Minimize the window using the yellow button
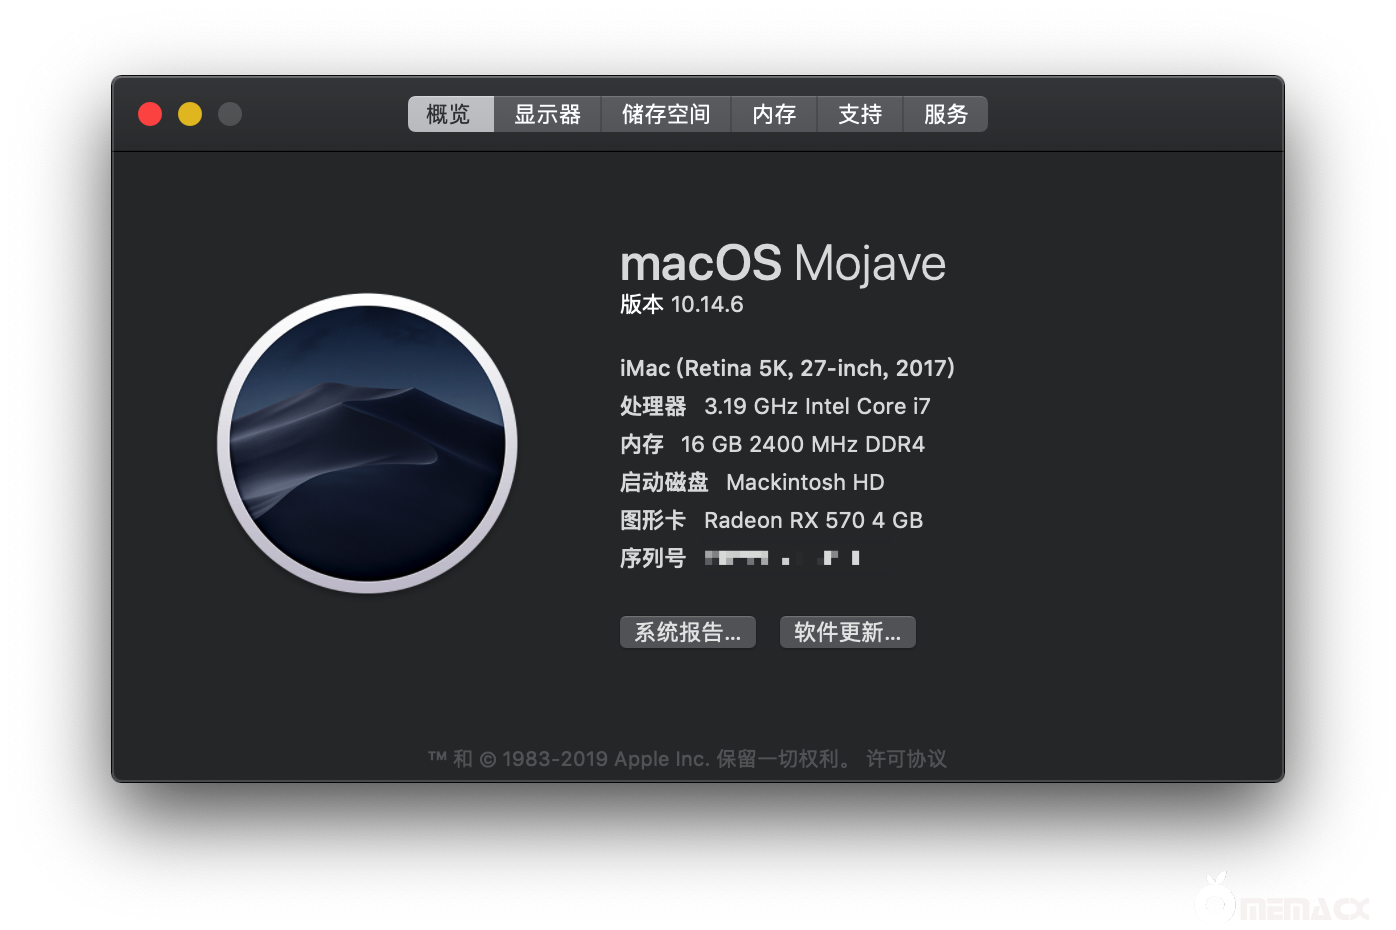This screenshot has height=930, width=1396. click(x=190, y=114)
